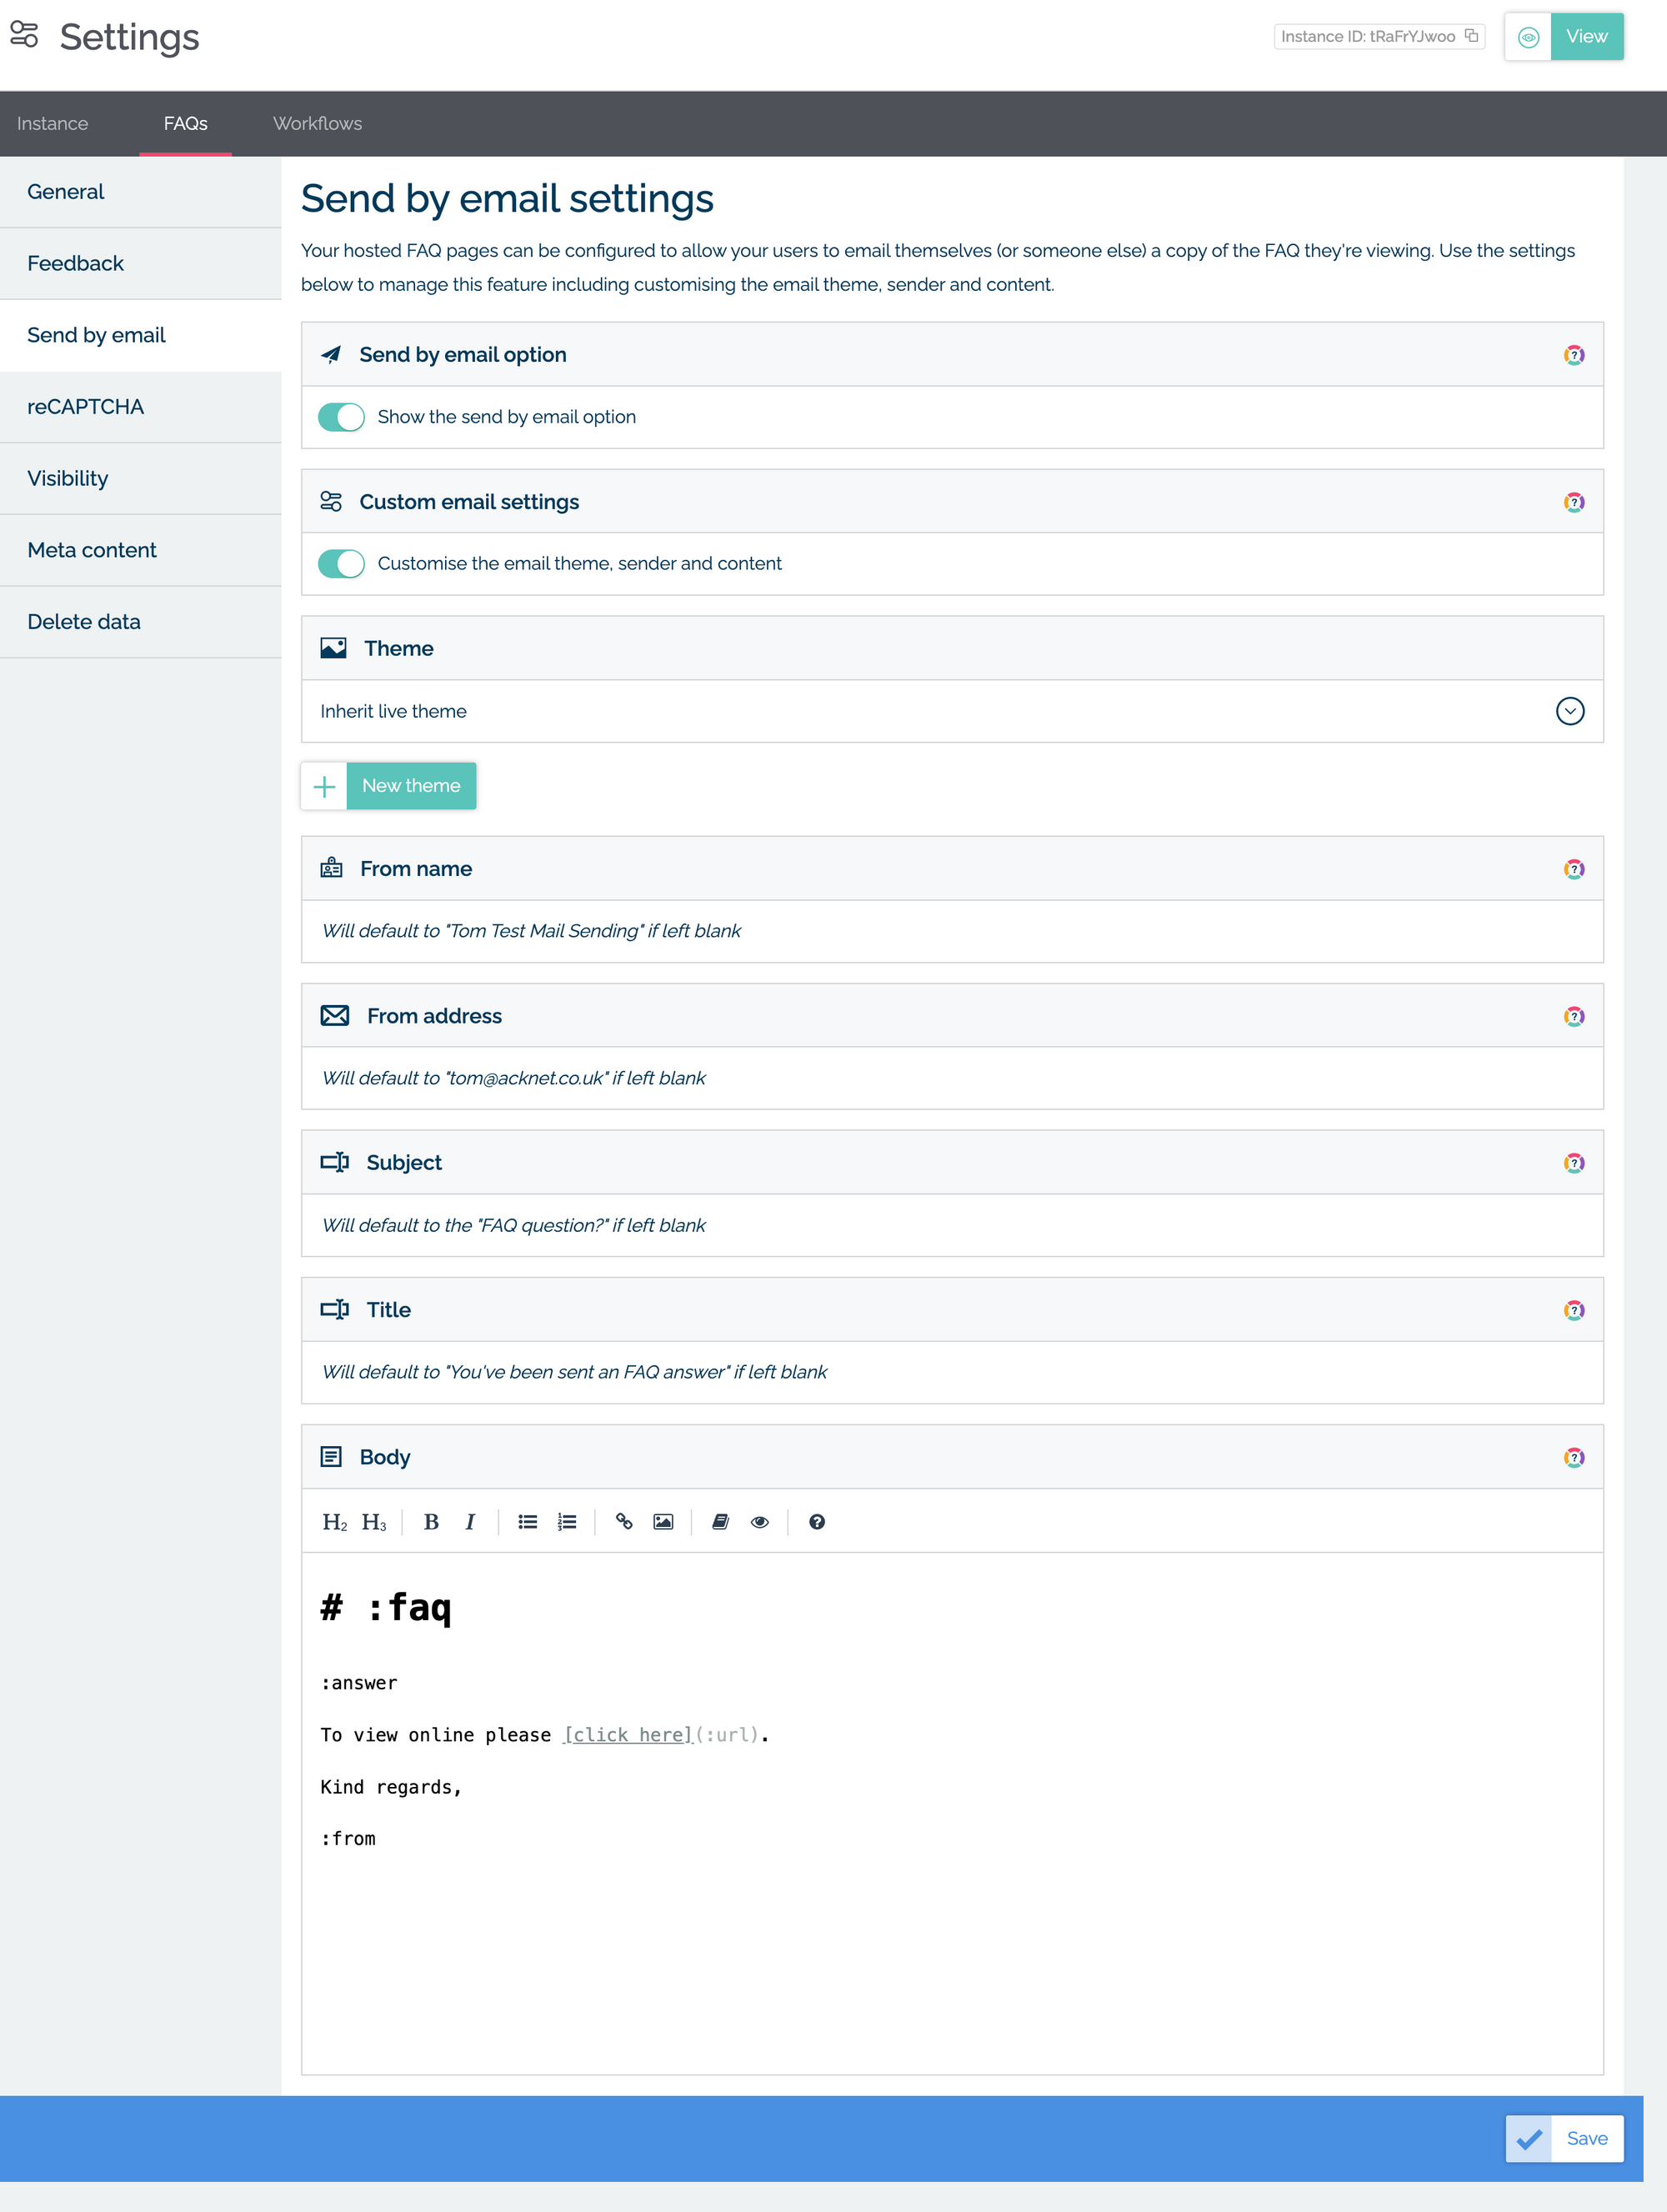Image resolution: width=1667 pixels, height=2212 pixels.
Task: Switch to the Workflows tab
Action: [x=315, y=123]
